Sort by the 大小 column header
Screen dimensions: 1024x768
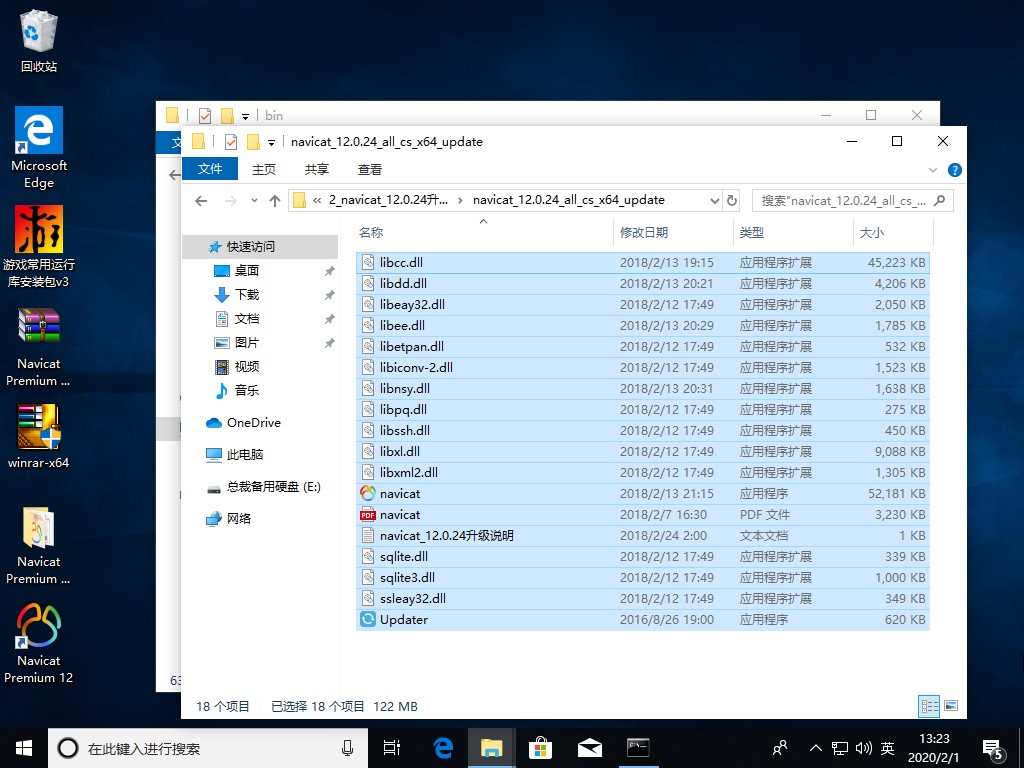pyautogui.click(x=893, y=232)
